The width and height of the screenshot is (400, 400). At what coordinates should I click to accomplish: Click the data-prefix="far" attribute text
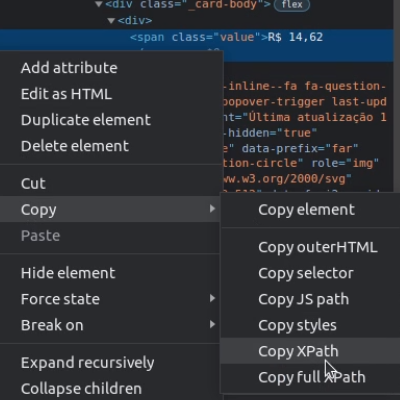[300, 148]
